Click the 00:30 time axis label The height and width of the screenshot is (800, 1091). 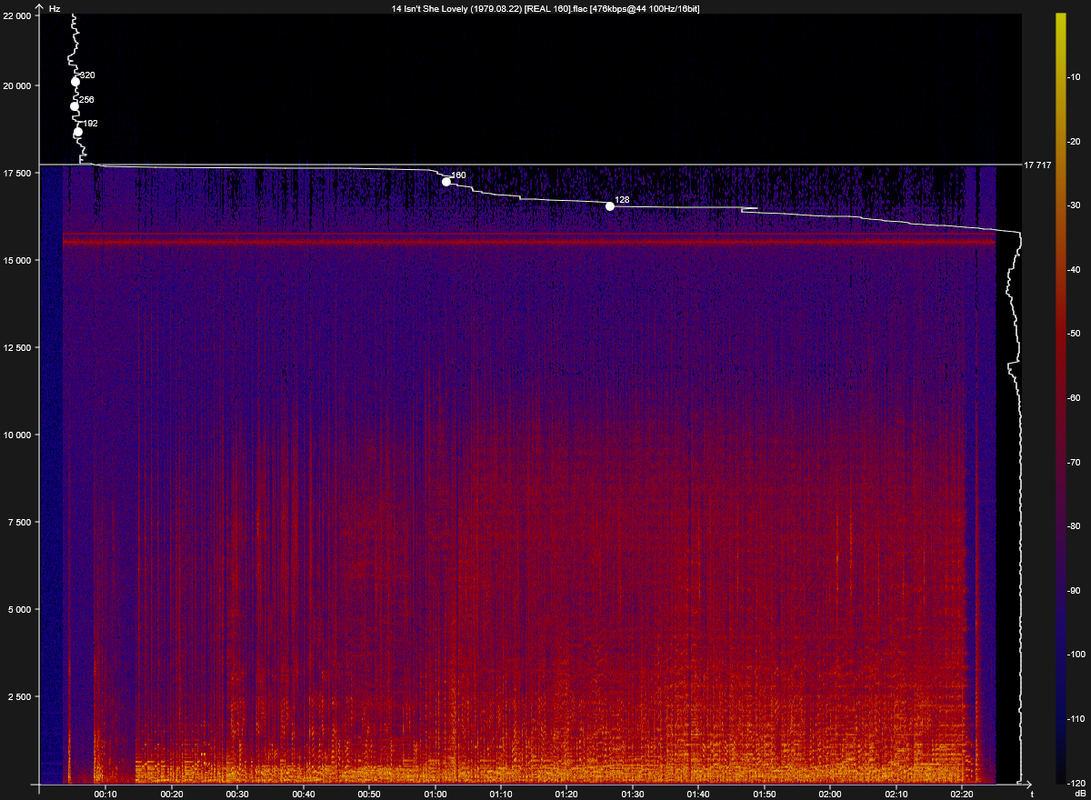coord(237,794)
